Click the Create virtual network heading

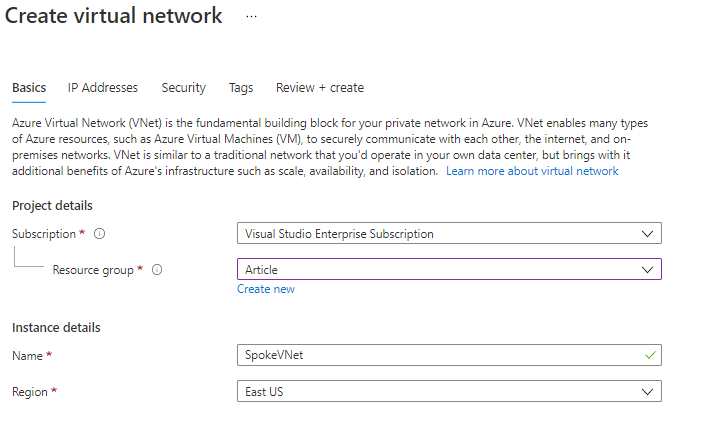[114, 17]
